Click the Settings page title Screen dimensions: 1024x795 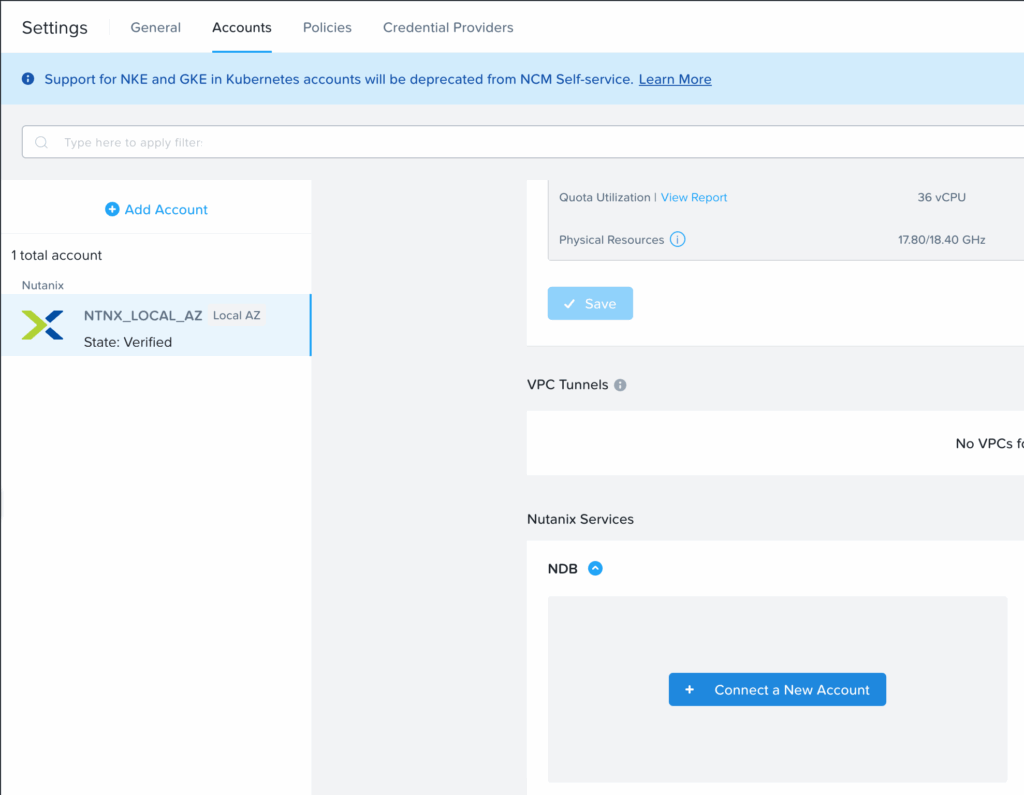pos(54,27)
